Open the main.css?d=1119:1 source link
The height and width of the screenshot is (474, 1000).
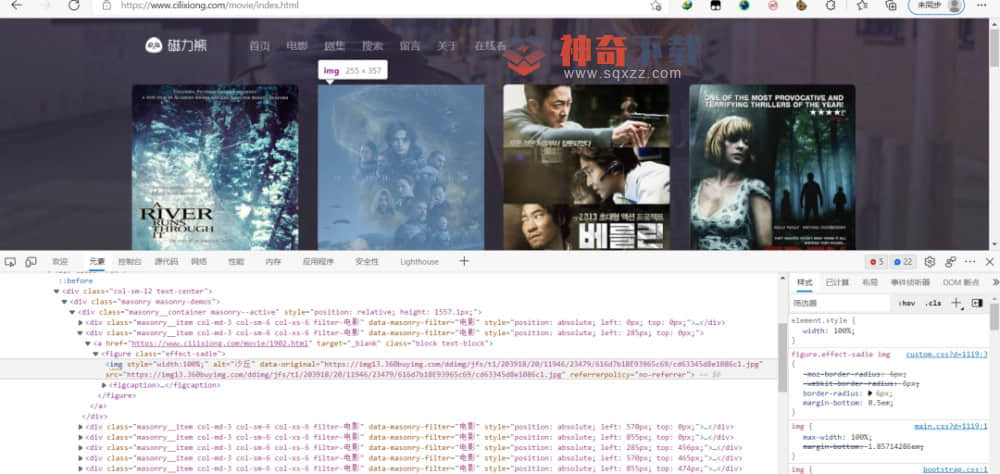[x=951, y=426]
